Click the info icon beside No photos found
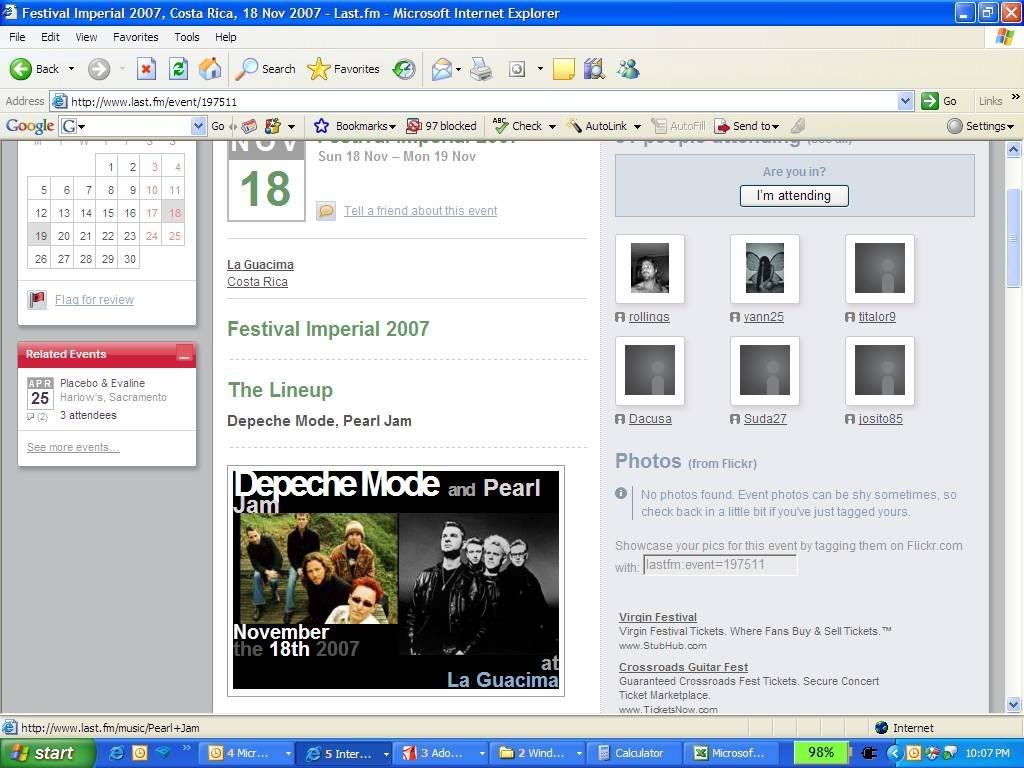The width and height of the screenshot is (1024, 768). (620, 494)
